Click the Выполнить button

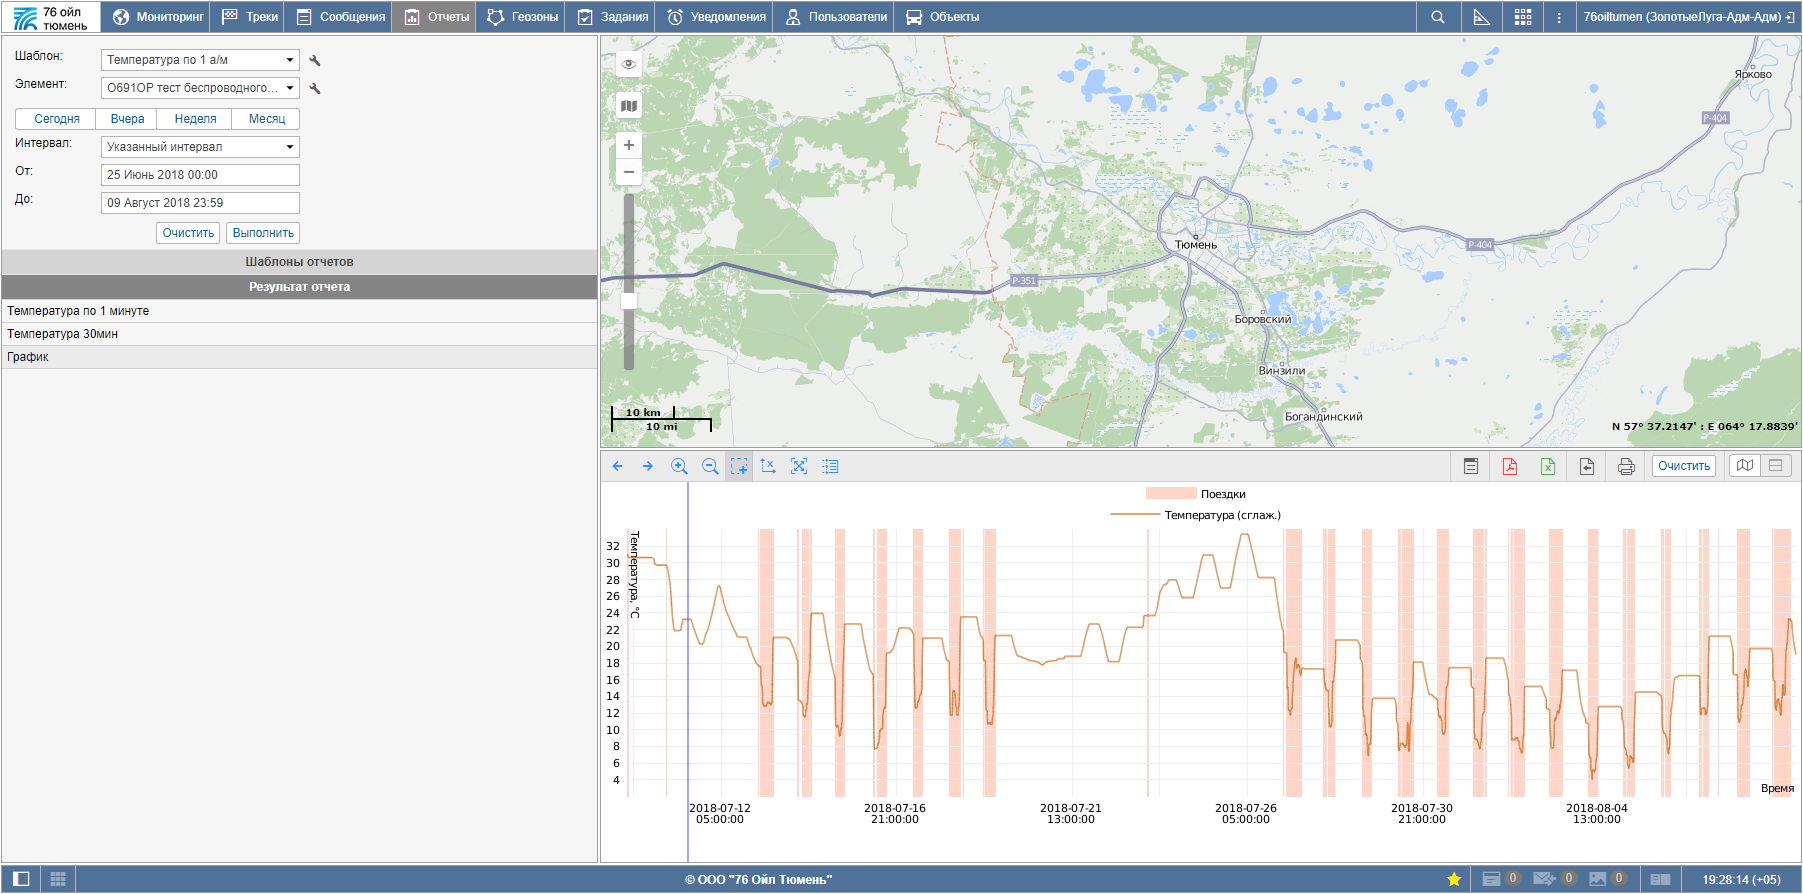tap(263, 233)
